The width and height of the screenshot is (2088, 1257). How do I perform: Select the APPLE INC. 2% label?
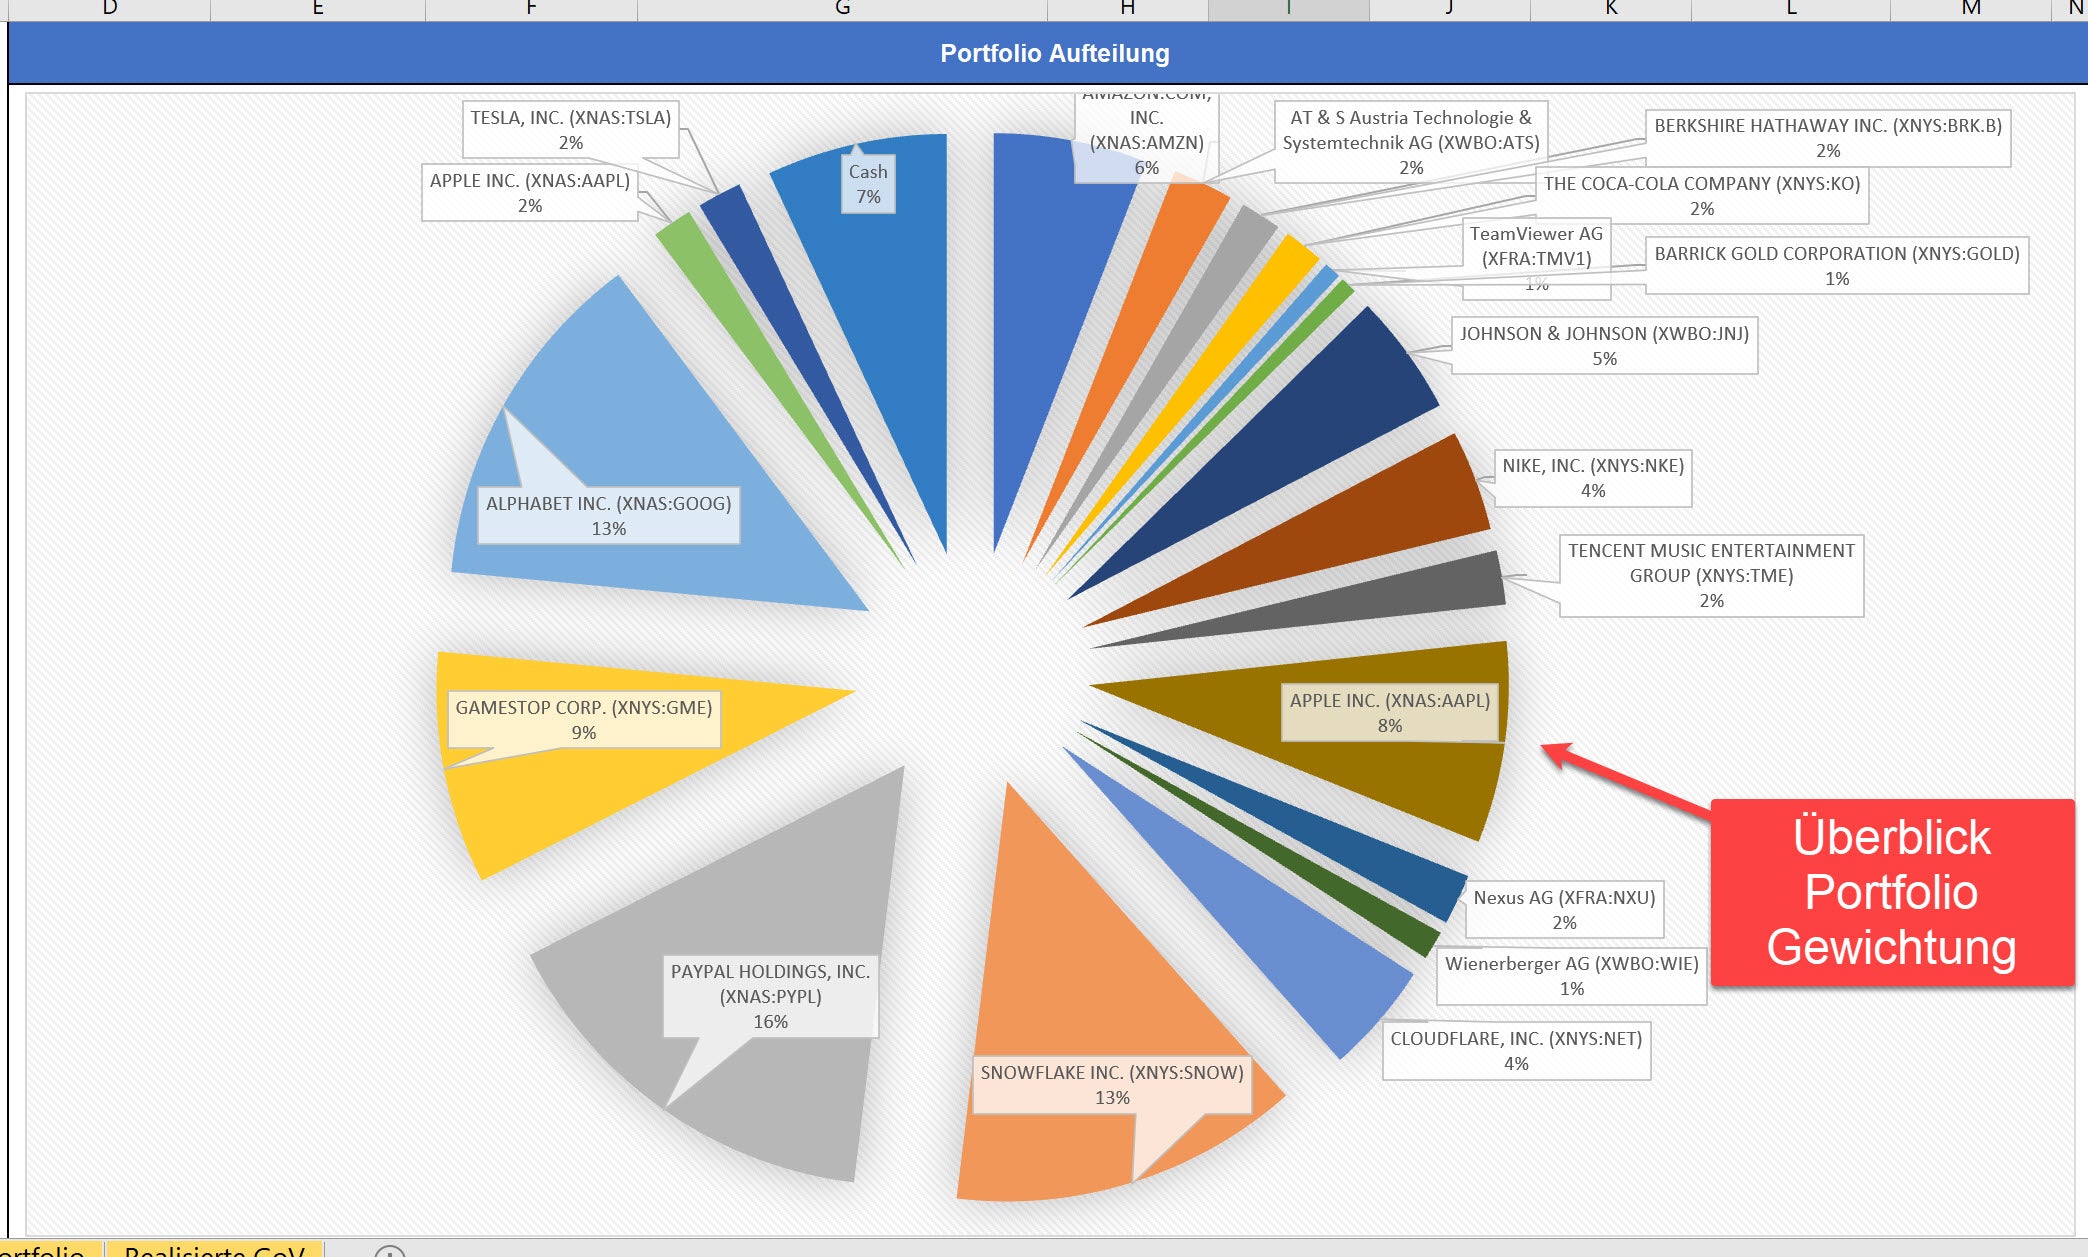click(x=530, y=193)
